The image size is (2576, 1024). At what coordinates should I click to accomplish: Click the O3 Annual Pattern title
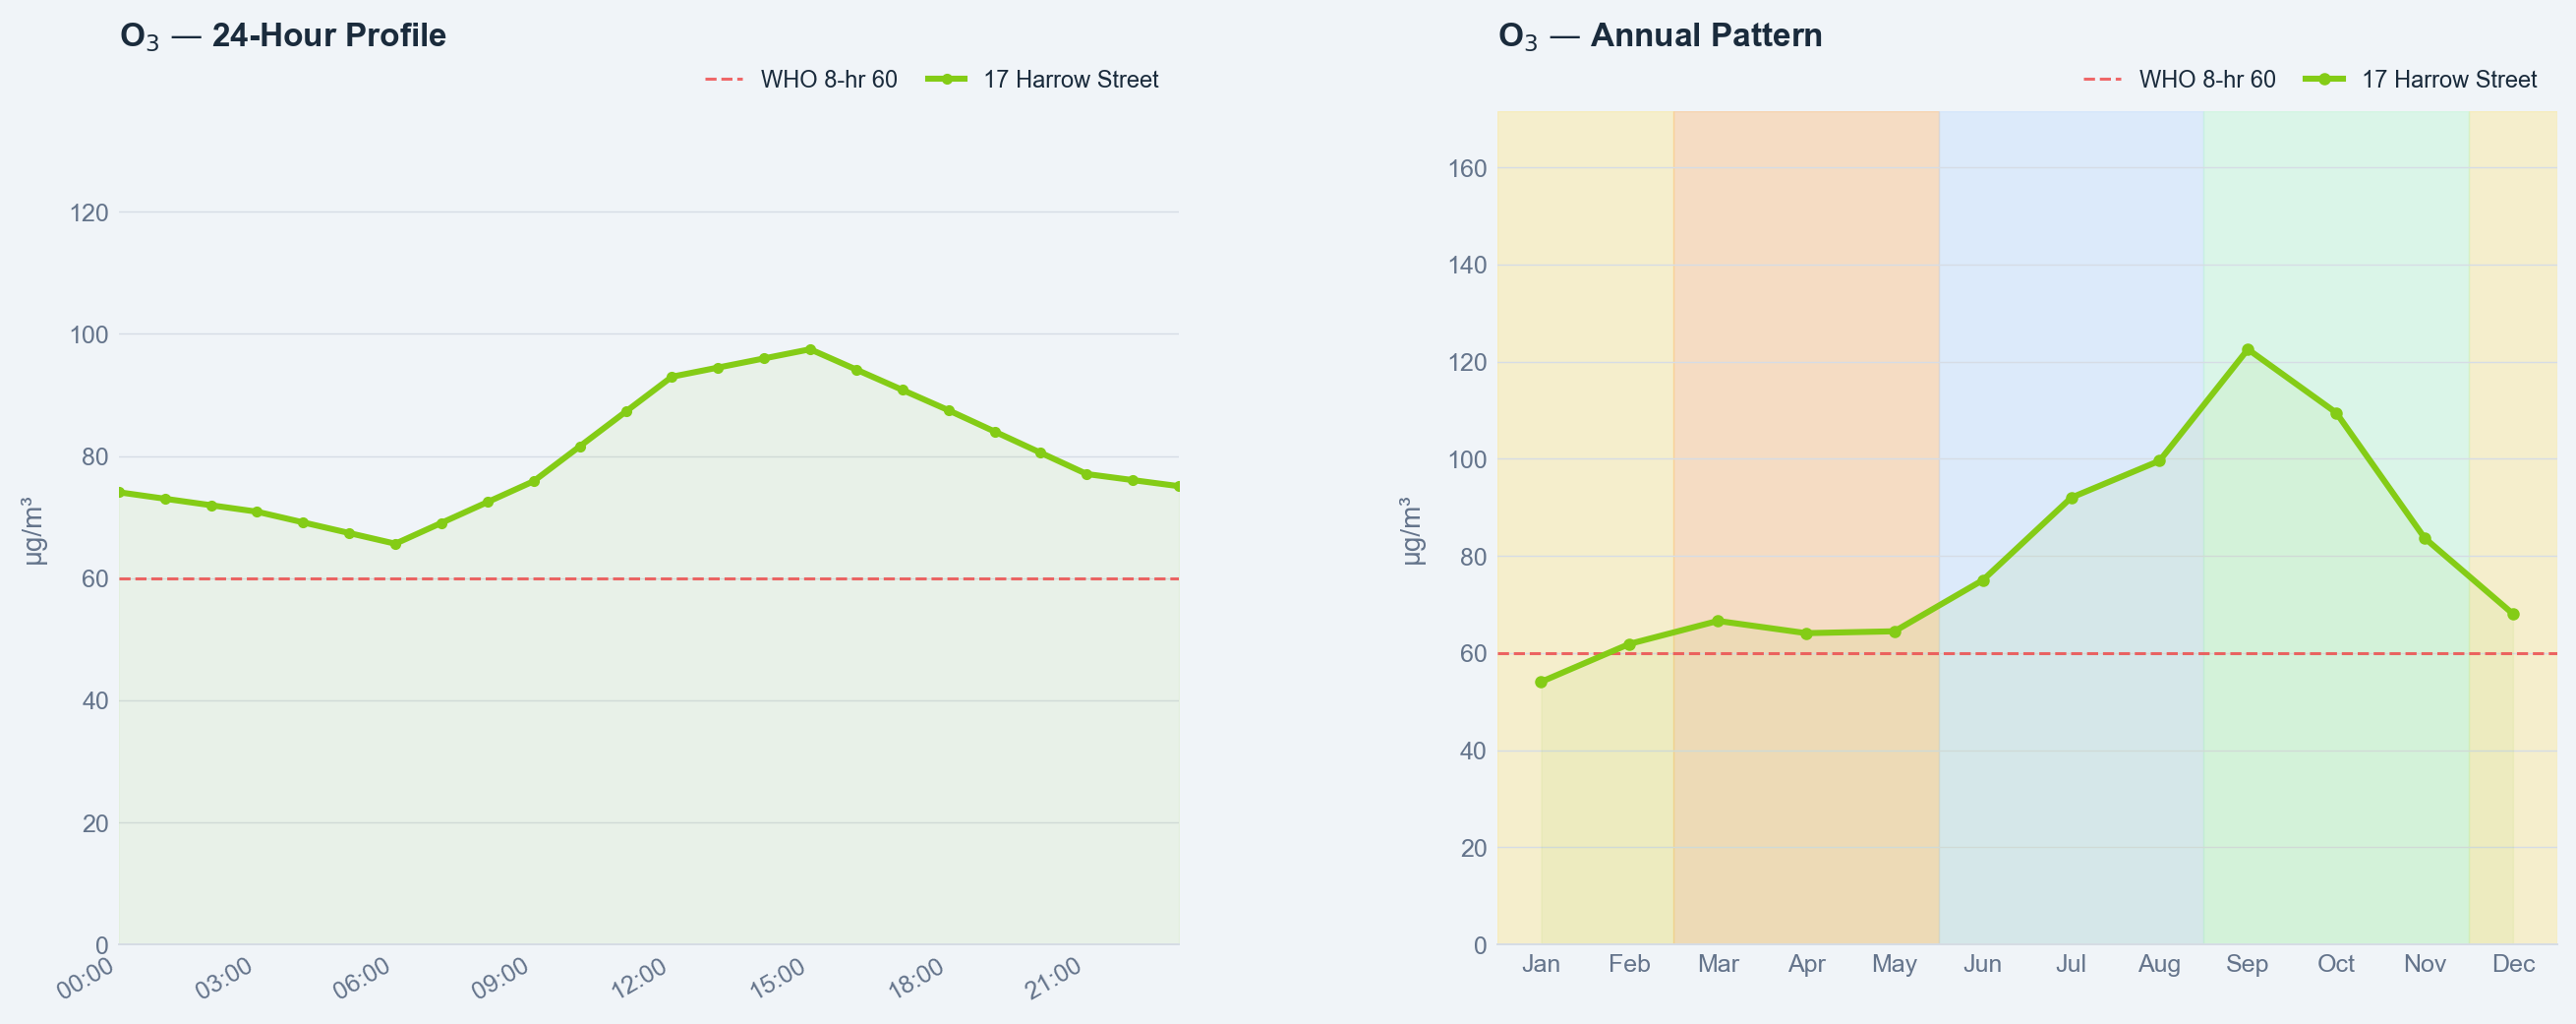pos(1660,36)
